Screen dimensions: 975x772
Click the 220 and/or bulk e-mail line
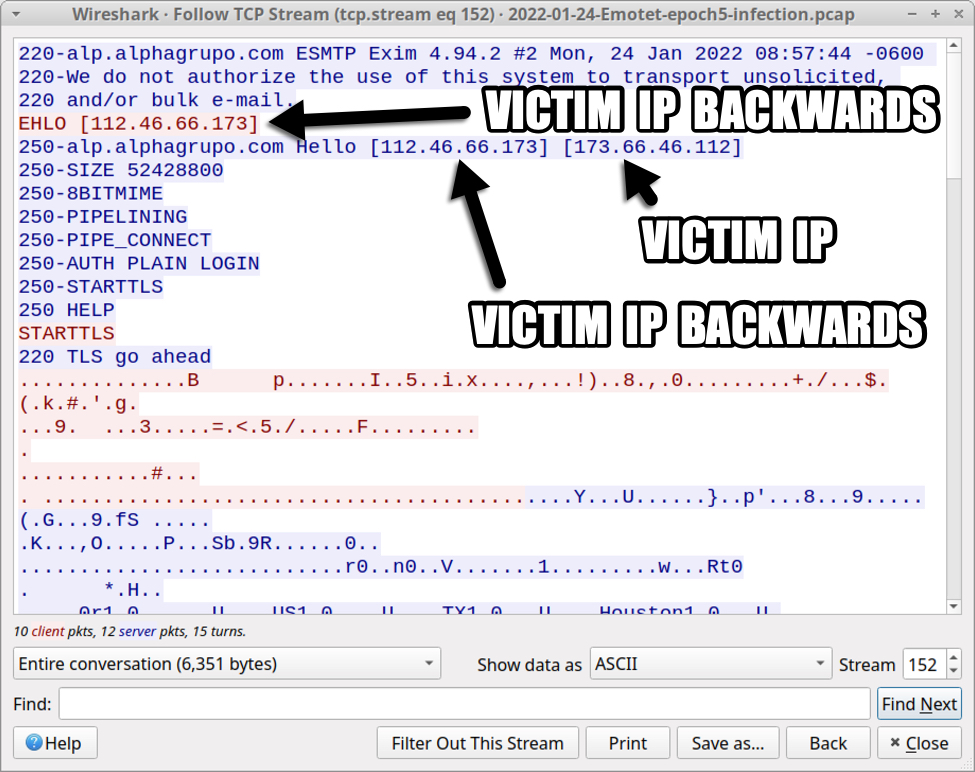pos(156,100)
